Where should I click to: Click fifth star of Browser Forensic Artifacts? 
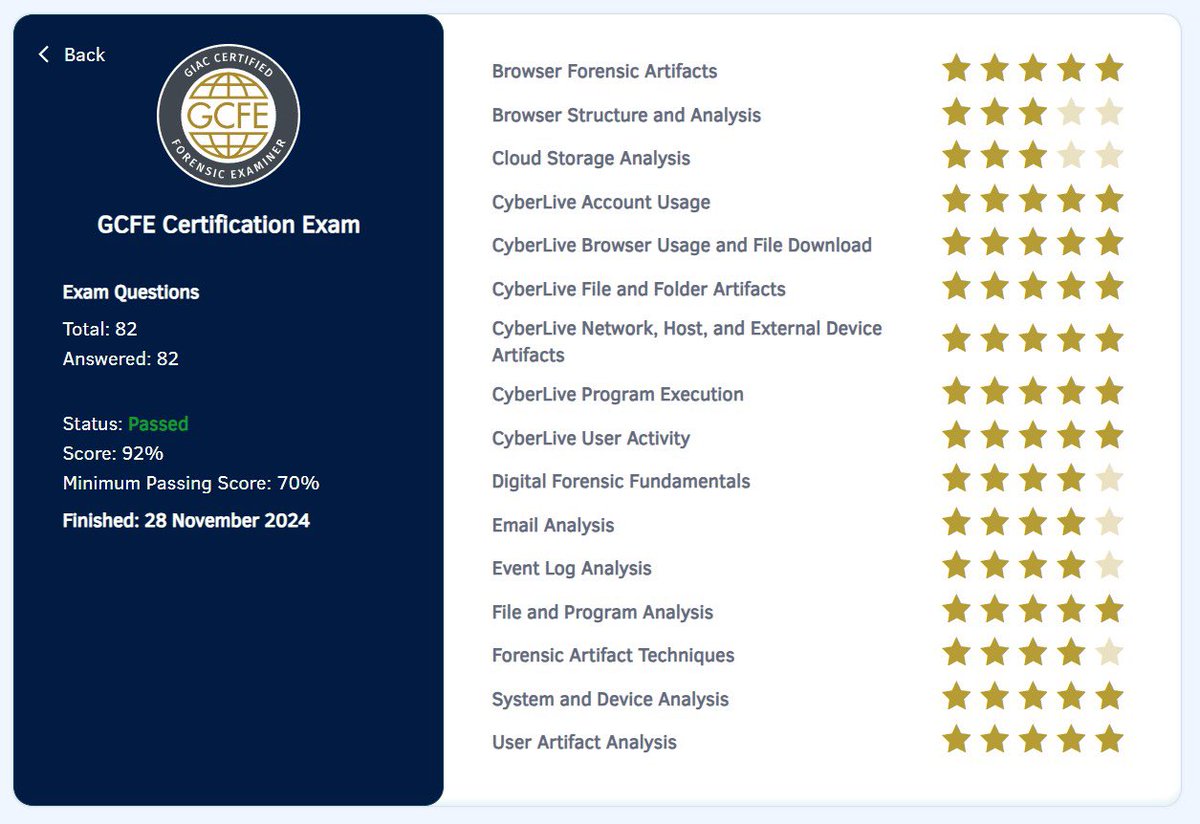(1109, 69)
